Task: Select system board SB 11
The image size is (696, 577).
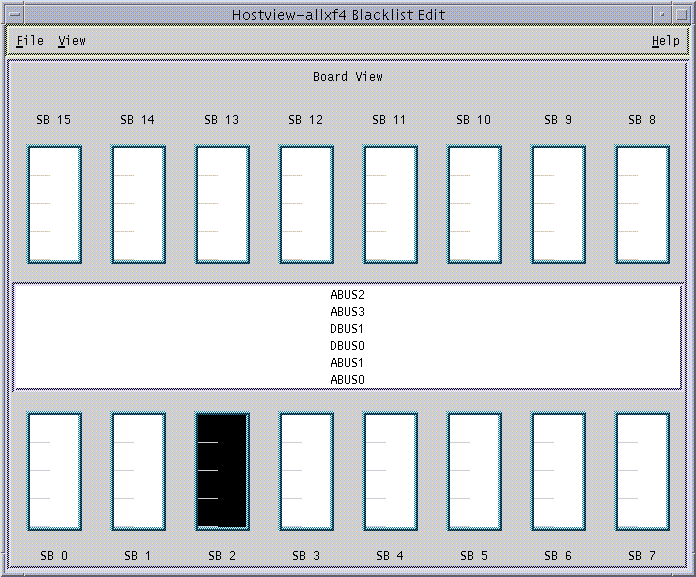Action: click(x=390, y=205)
